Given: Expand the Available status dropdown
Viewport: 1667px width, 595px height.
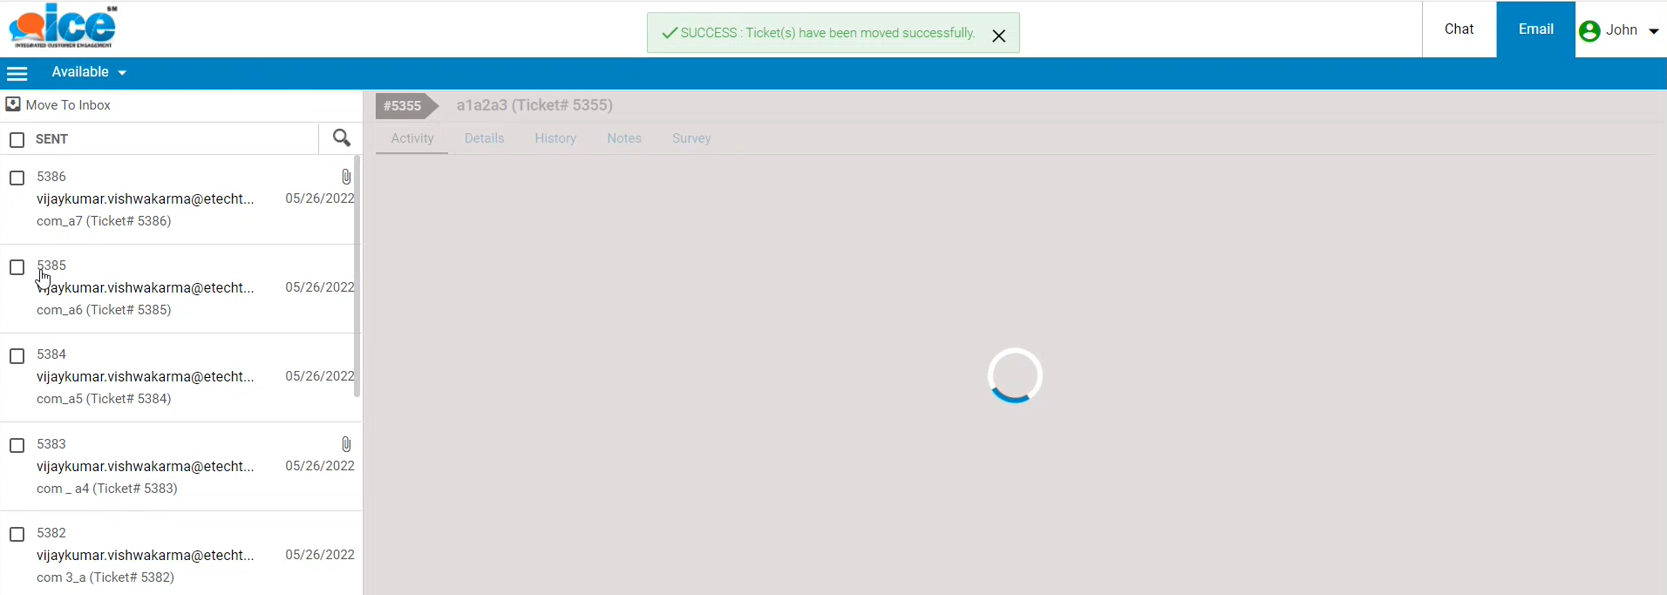Looking at the screenshot, I should pos(89,72).
